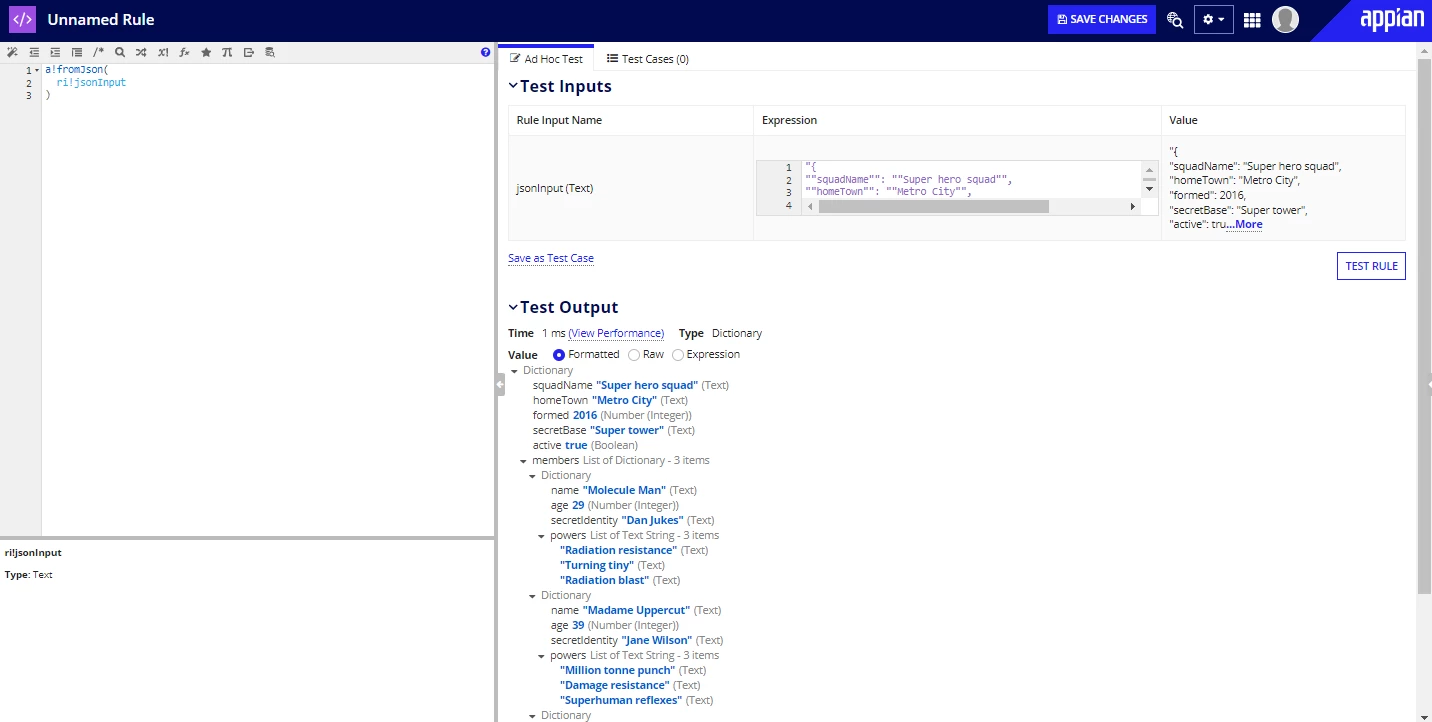Screen dimensions: 1432x722
Task: Toggle comment using the /* icon
Action: coord(98,52)
